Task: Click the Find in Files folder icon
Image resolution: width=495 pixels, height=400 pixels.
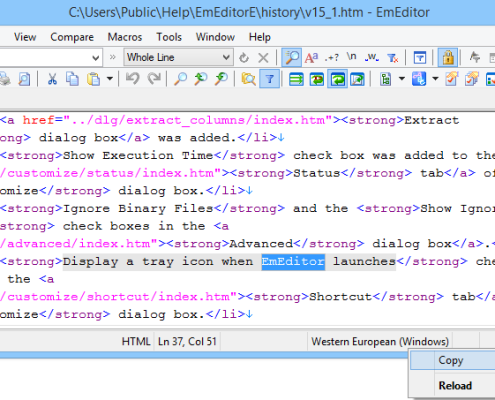Action: coord(248,79)
